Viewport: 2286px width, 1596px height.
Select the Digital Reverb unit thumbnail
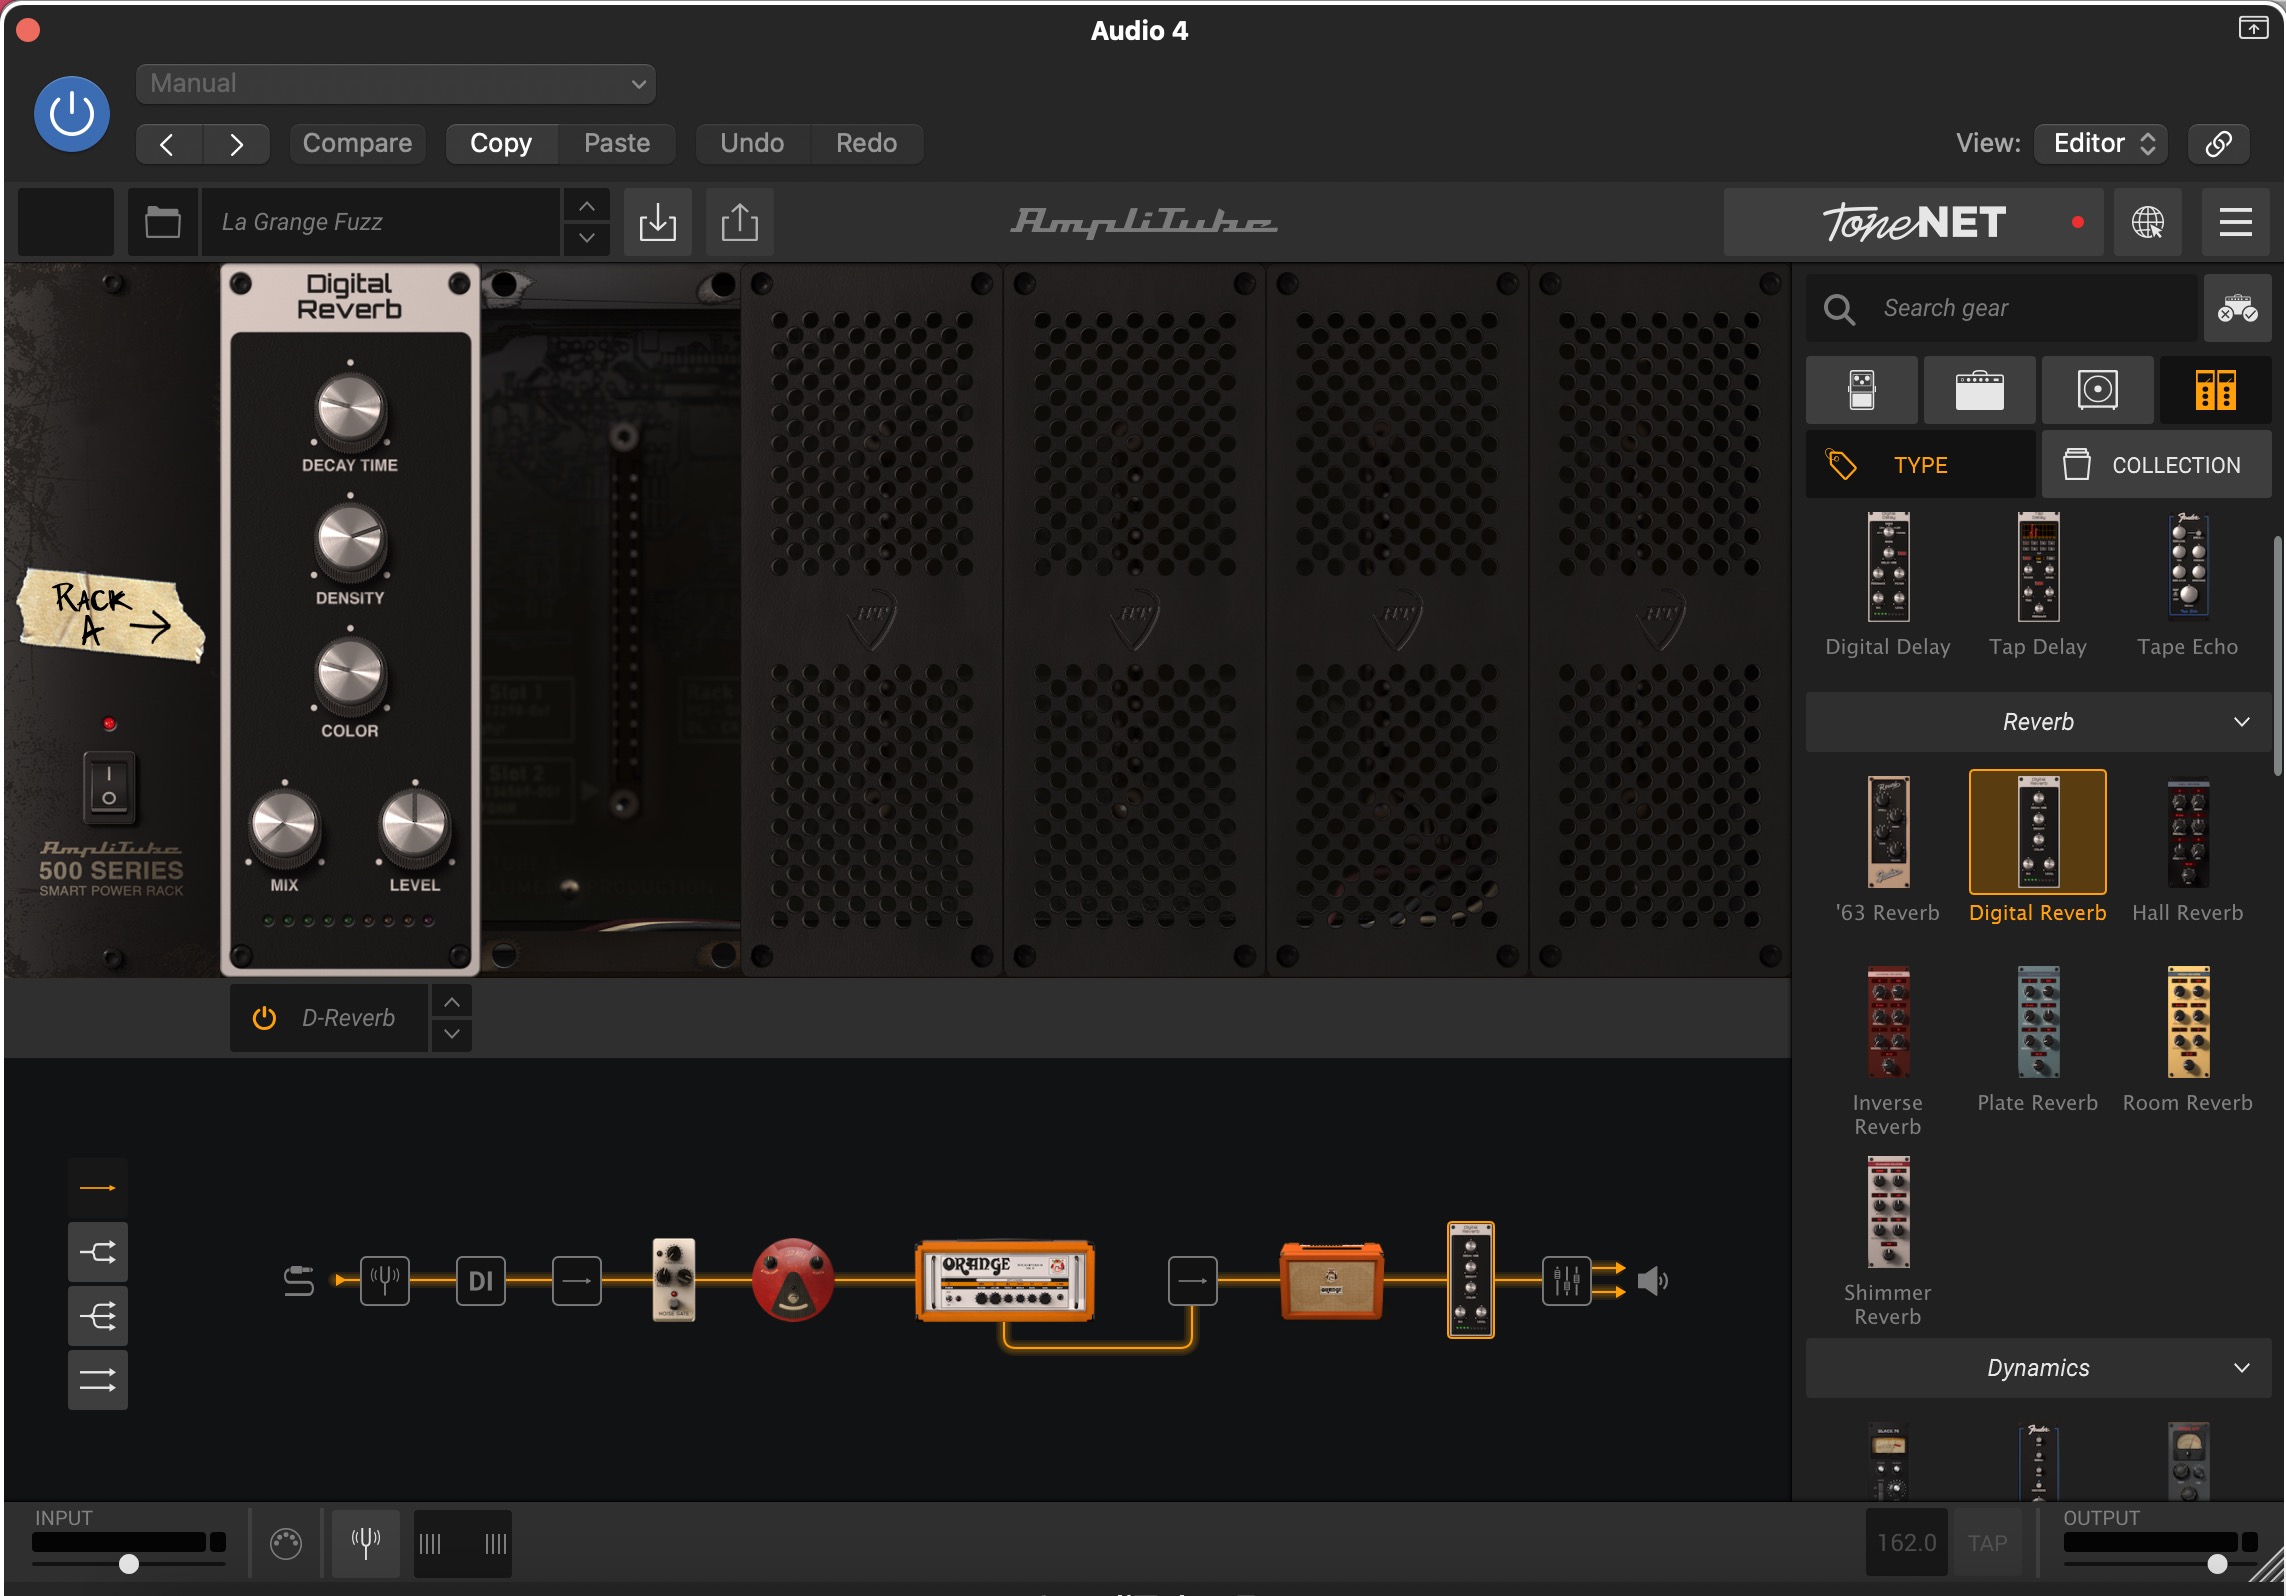point(2038,832)
